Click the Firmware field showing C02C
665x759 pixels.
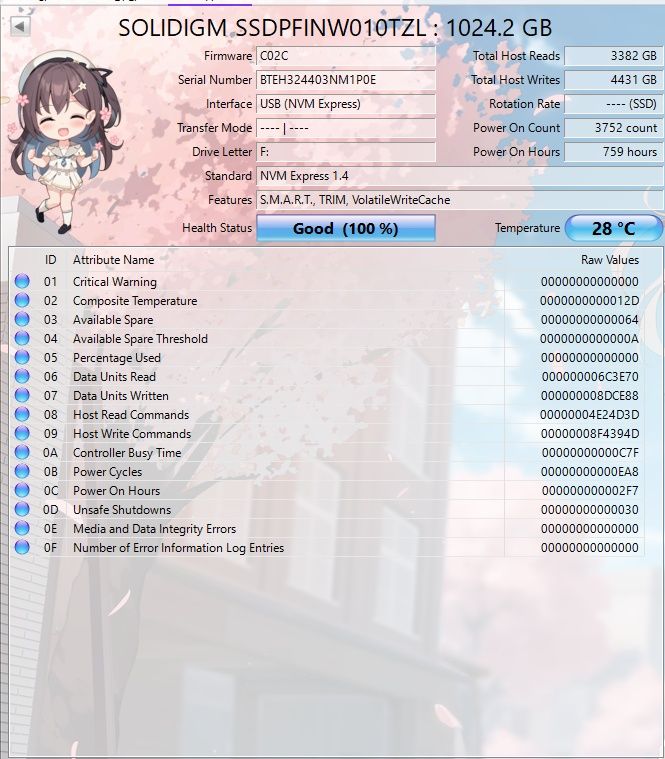tap(346, 56)
